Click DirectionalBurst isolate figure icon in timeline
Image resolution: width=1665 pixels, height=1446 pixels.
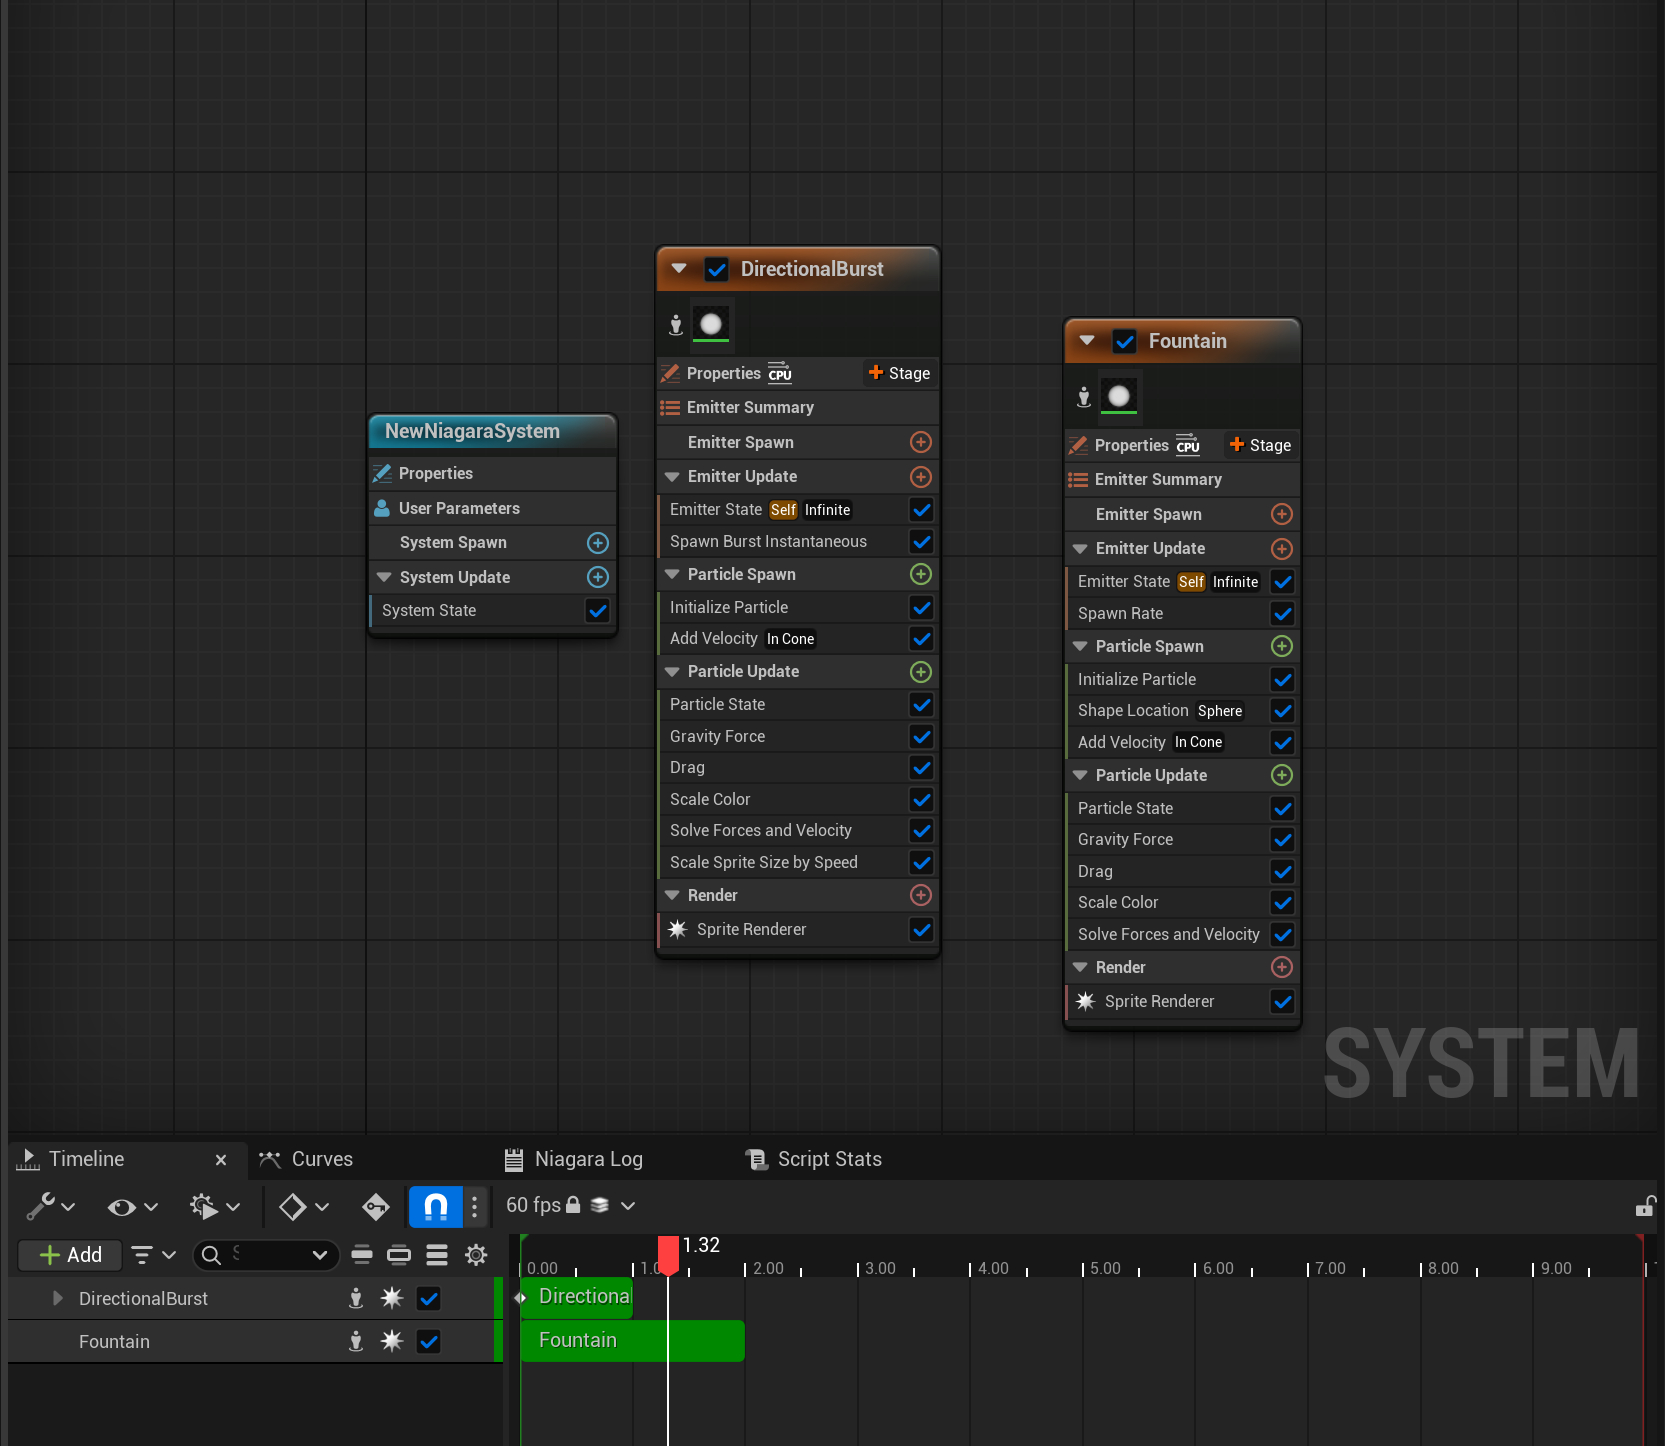tap(356, 1298)
